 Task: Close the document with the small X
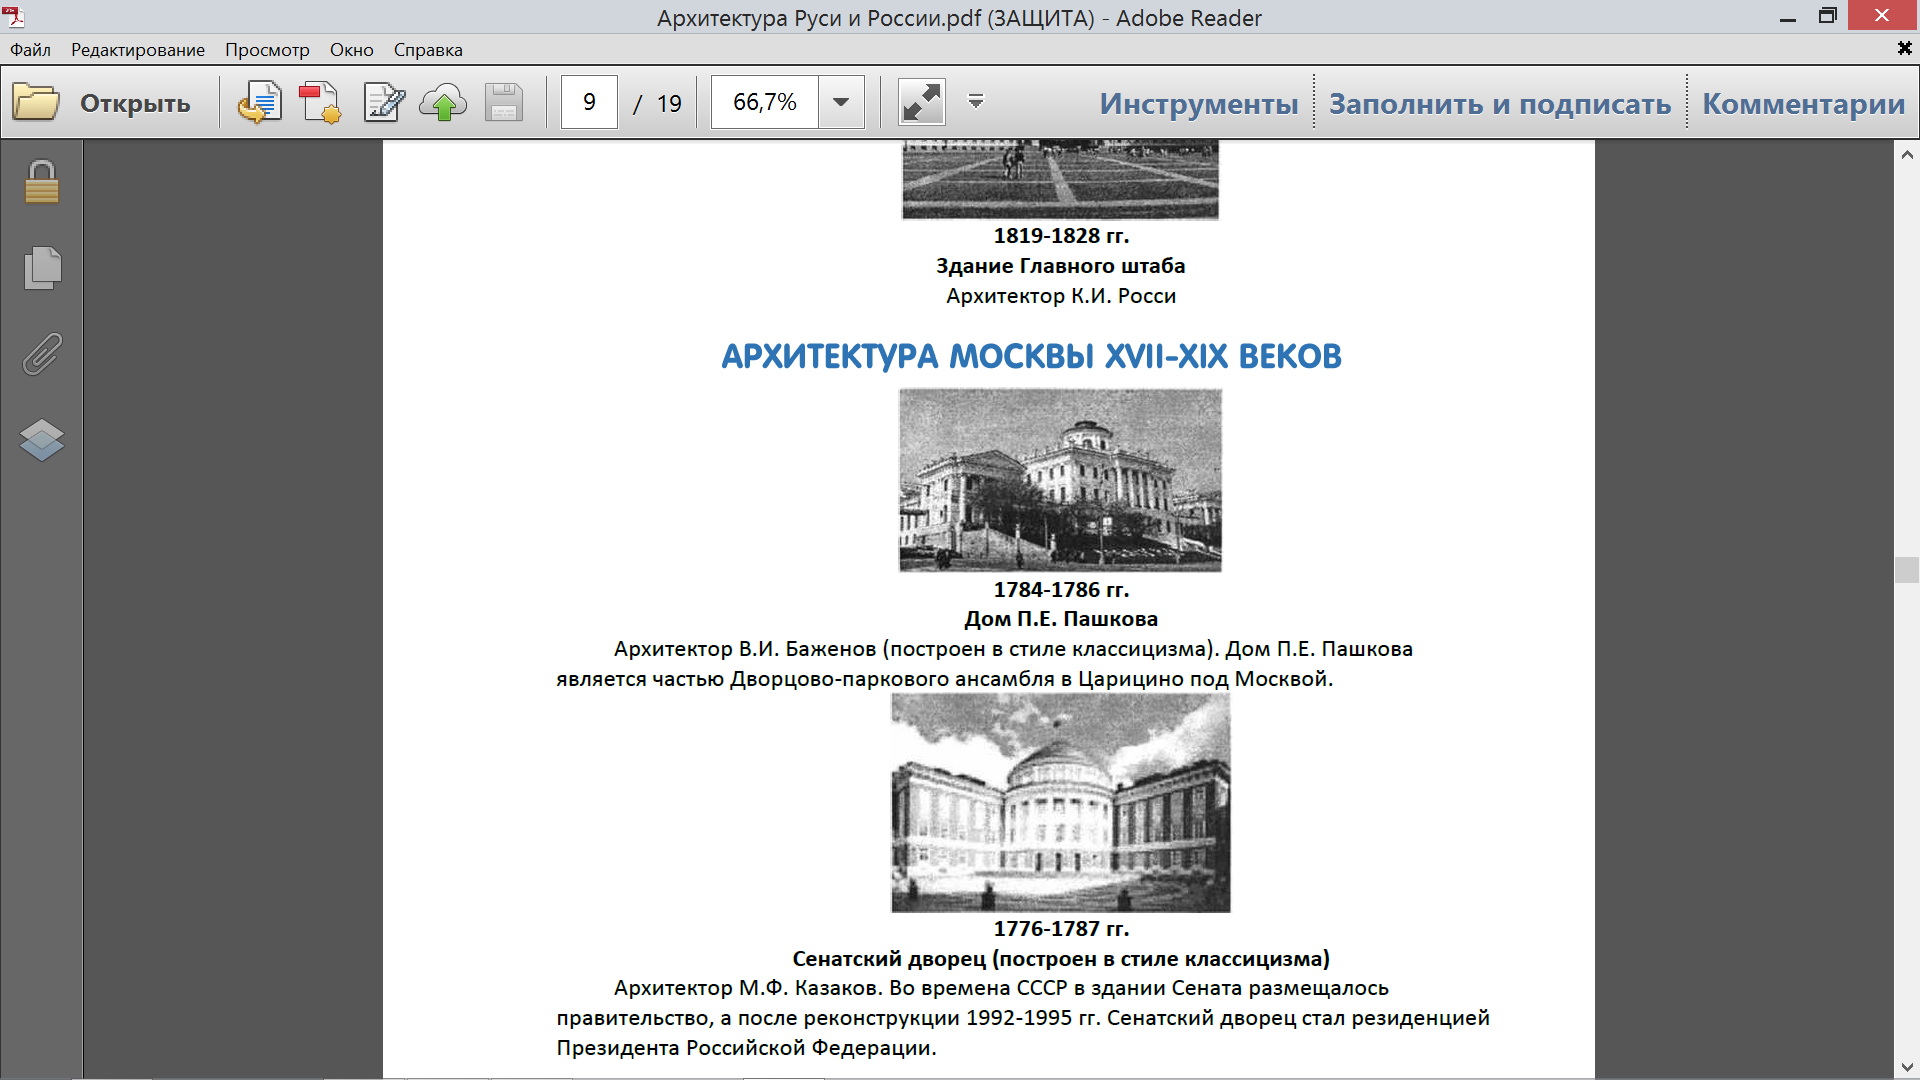(1904, 49)
